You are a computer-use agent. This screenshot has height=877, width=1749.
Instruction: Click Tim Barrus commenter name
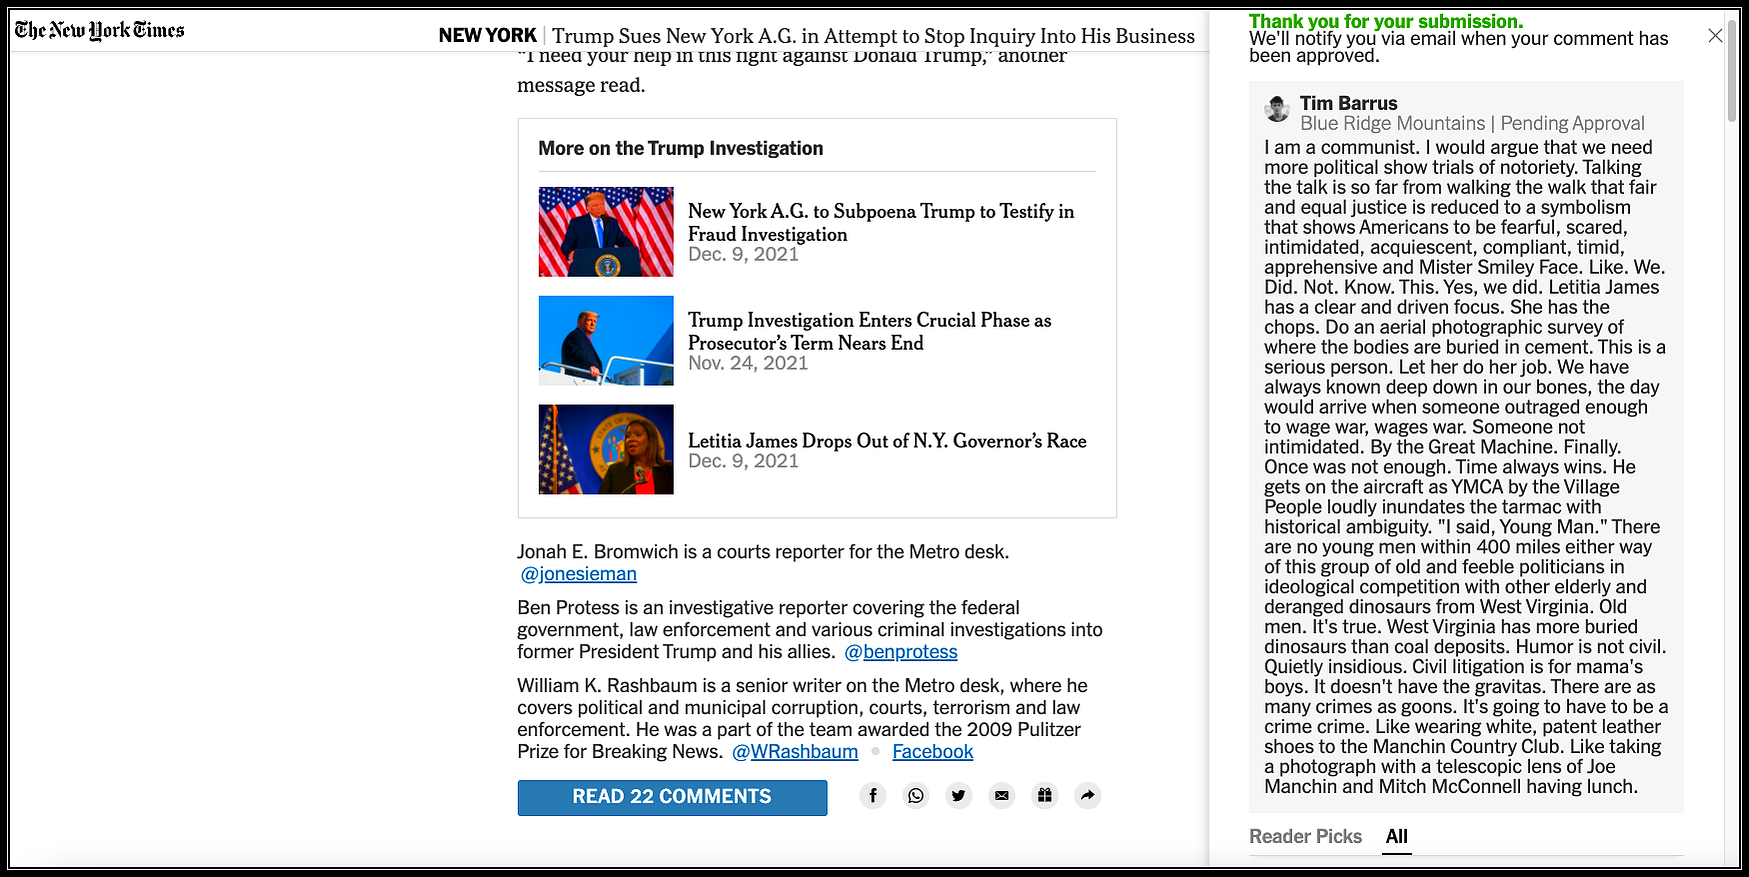1349,103
